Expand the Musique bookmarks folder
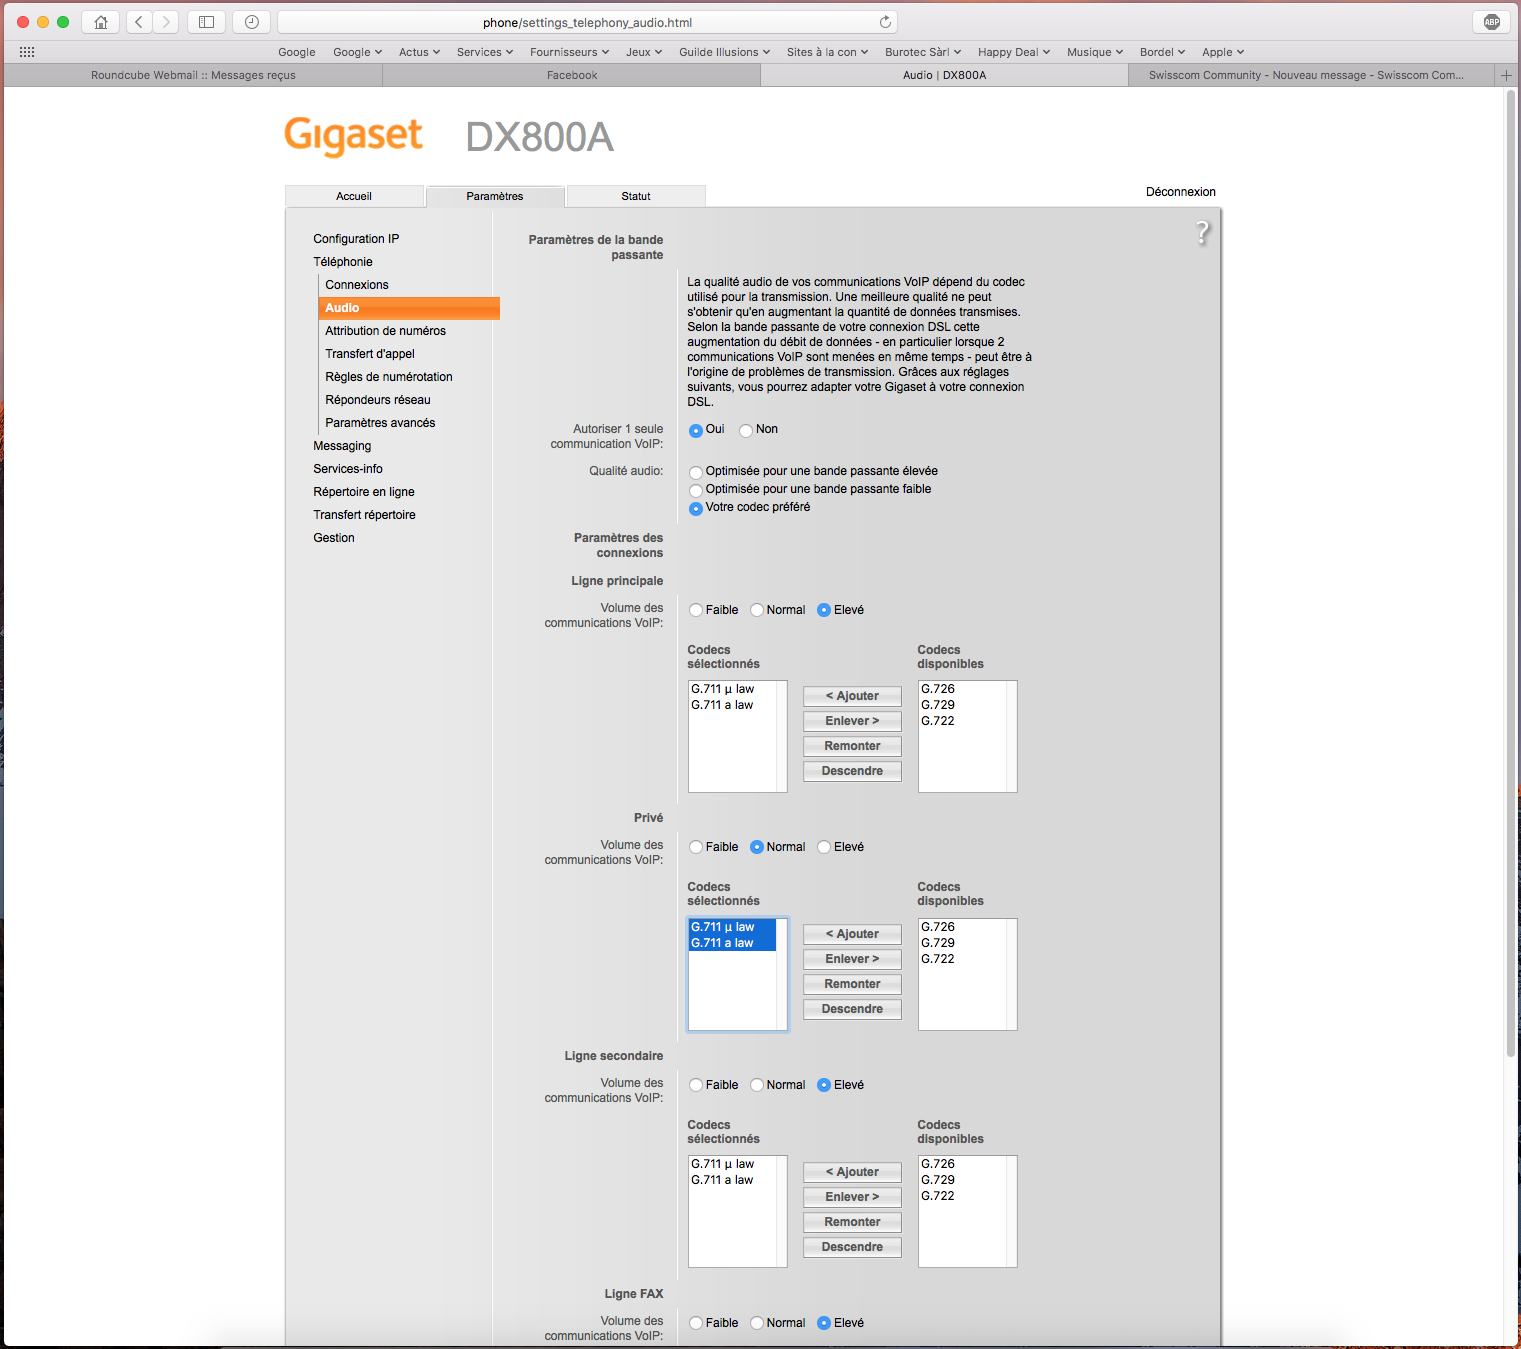This screenshot has width=1521, height=1349. 1094,52
